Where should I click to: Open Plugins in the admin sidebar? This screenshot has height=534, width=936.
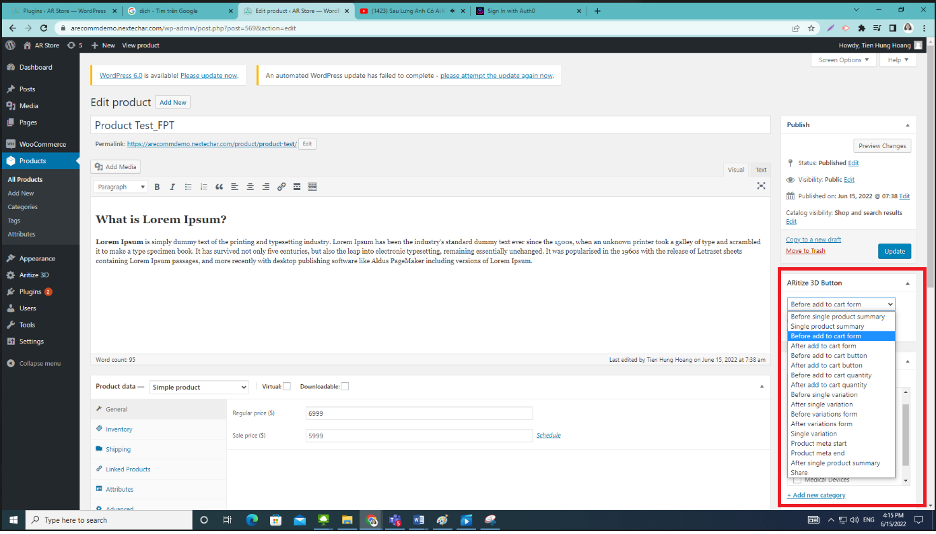point(39,292)
